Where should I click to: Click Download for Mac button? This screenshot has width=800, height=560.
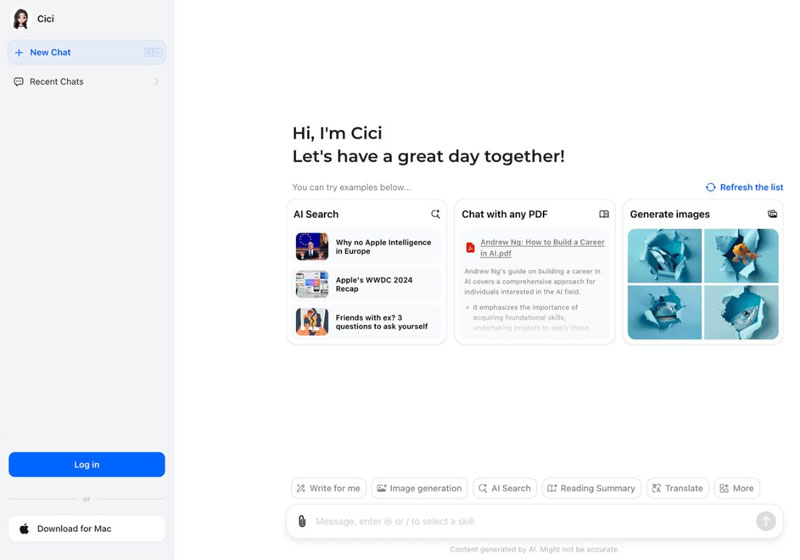[86, 528]
